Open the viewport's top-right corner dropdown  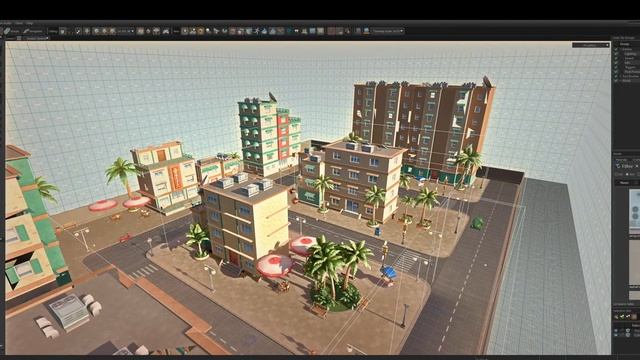(x=591, y=45)
